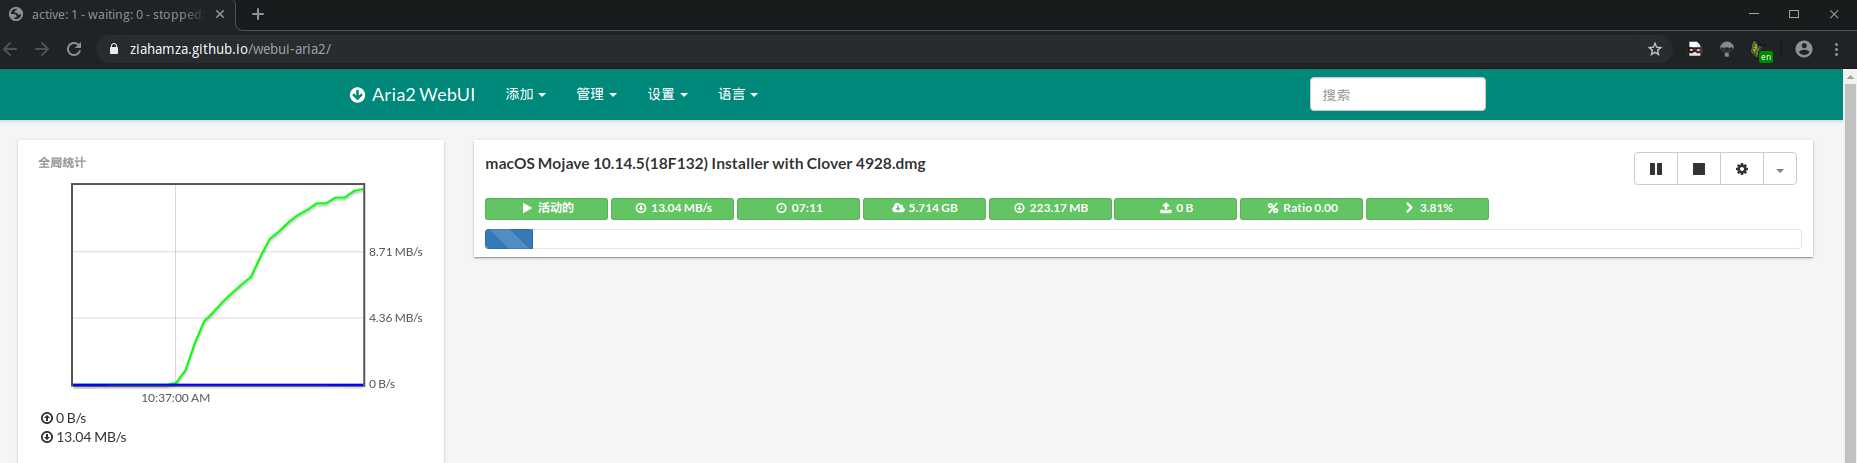Open the 语言 dropdown menu
The height and width of the screenshot is (463, 1857).
[738, 94]
